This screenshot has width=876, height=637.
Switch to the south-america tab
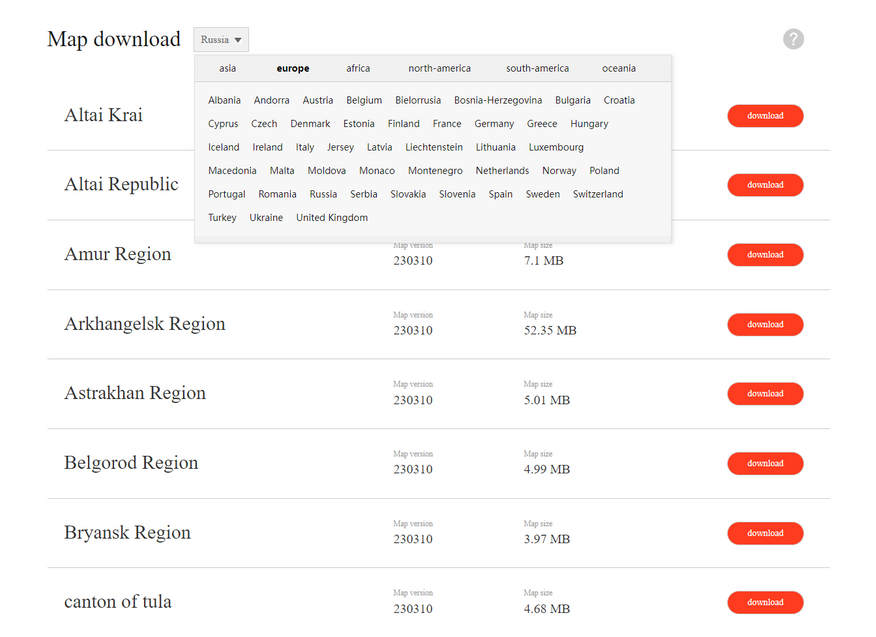[x=537, y=69]
